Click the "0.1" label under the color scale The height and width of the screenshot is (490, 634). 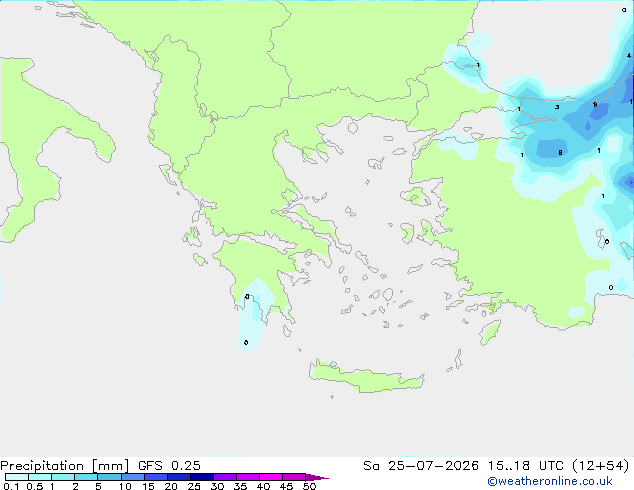(11, 486)
